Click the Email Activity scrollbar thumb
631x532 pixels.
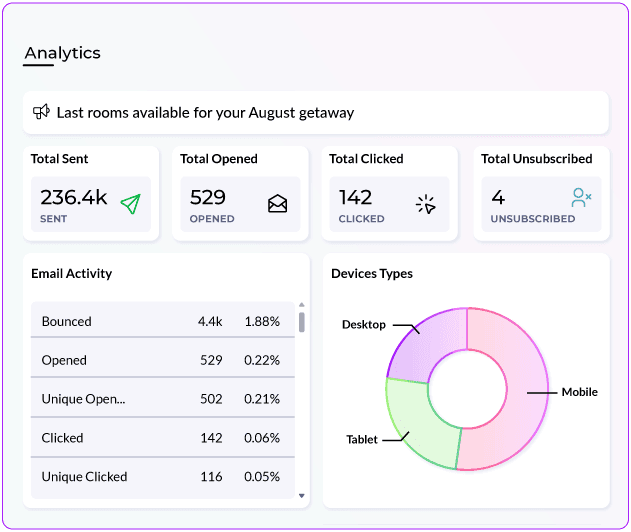302,322
